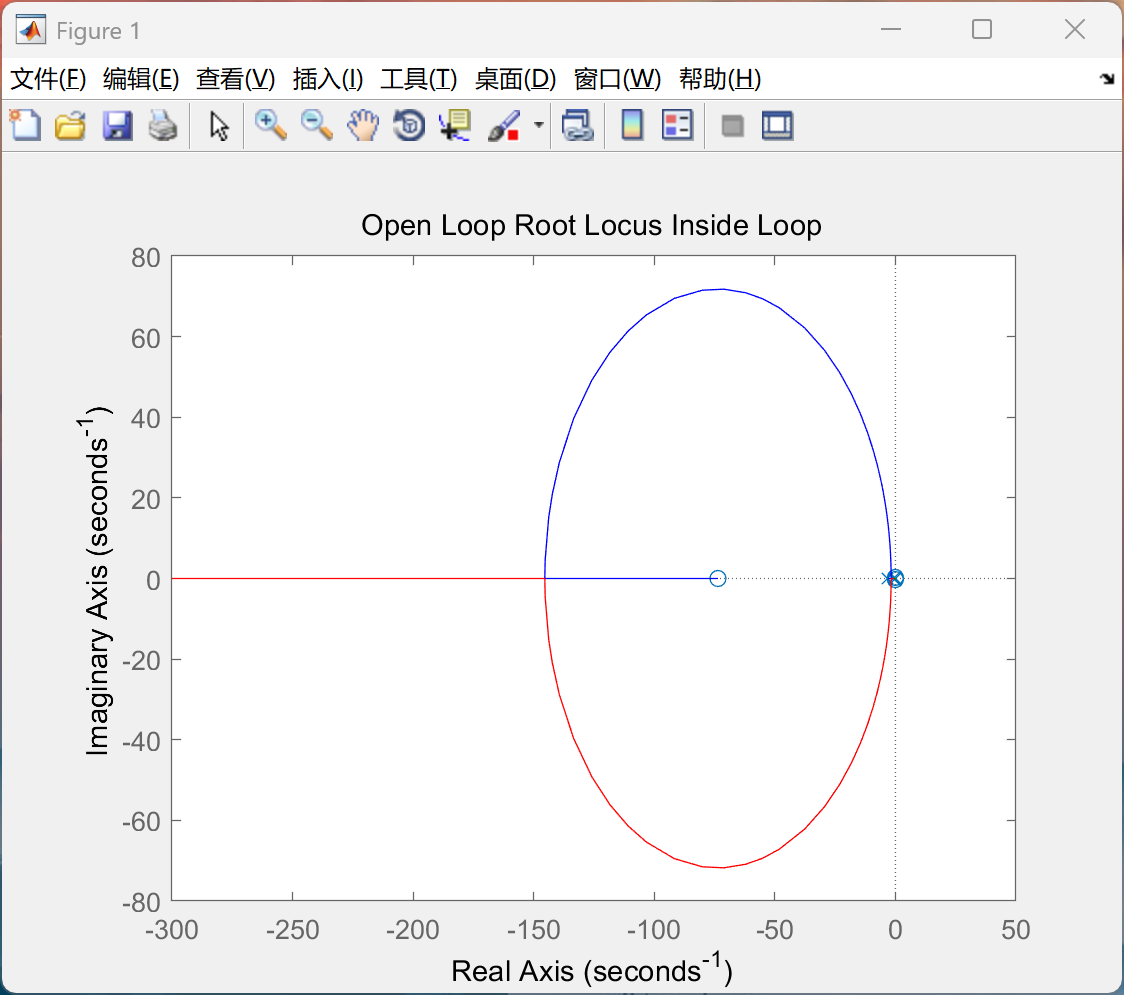The height and width of the screenshot is (995, 1124).
Task: Click the -150 x-axis tick label
Action: (x=533, y=930)
